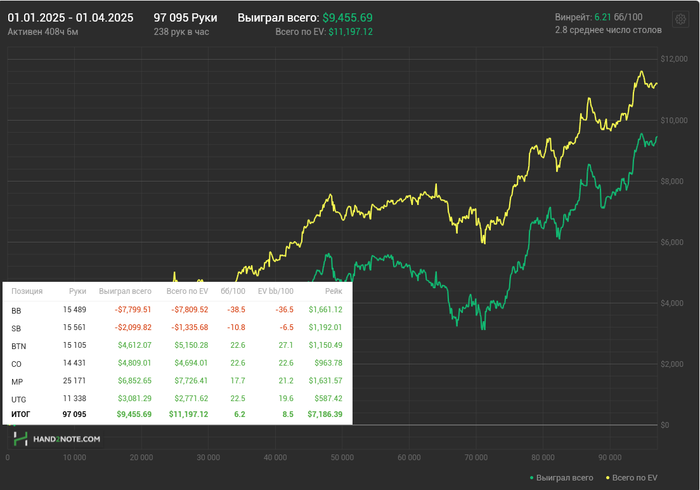The height and width of the screenshot is (490, 700).
Task: Click the Рейк column header
Action: (x=333, y=291)
